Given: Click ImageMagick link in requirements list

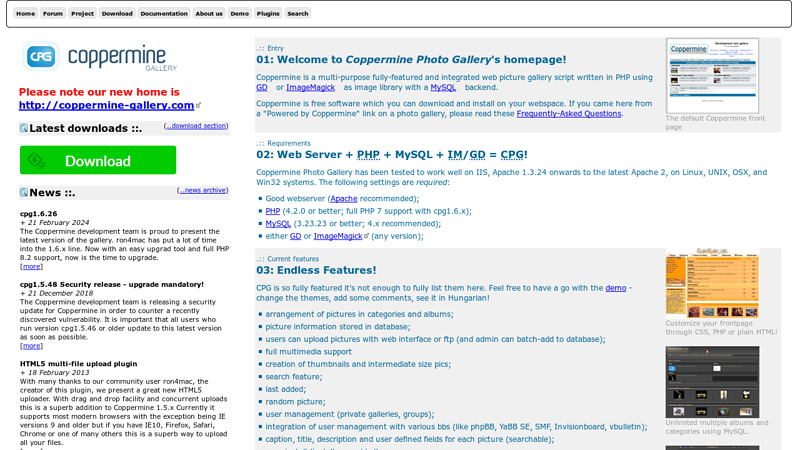Looking at the screenshot, I should [x=338, y=236].
